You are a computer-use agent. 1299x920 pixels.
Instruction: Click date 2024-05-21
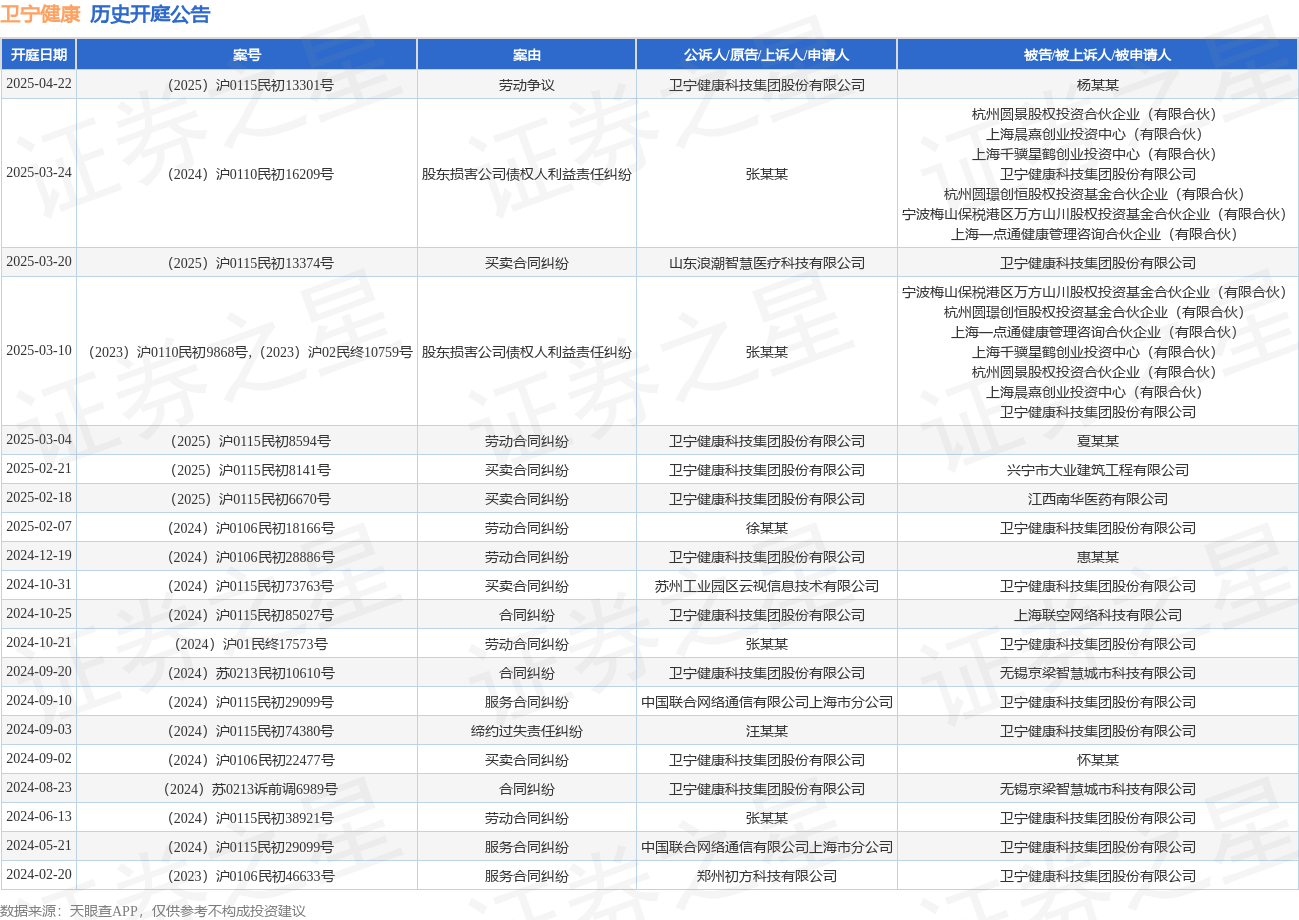pyautogui.click(x=39, y=845)
